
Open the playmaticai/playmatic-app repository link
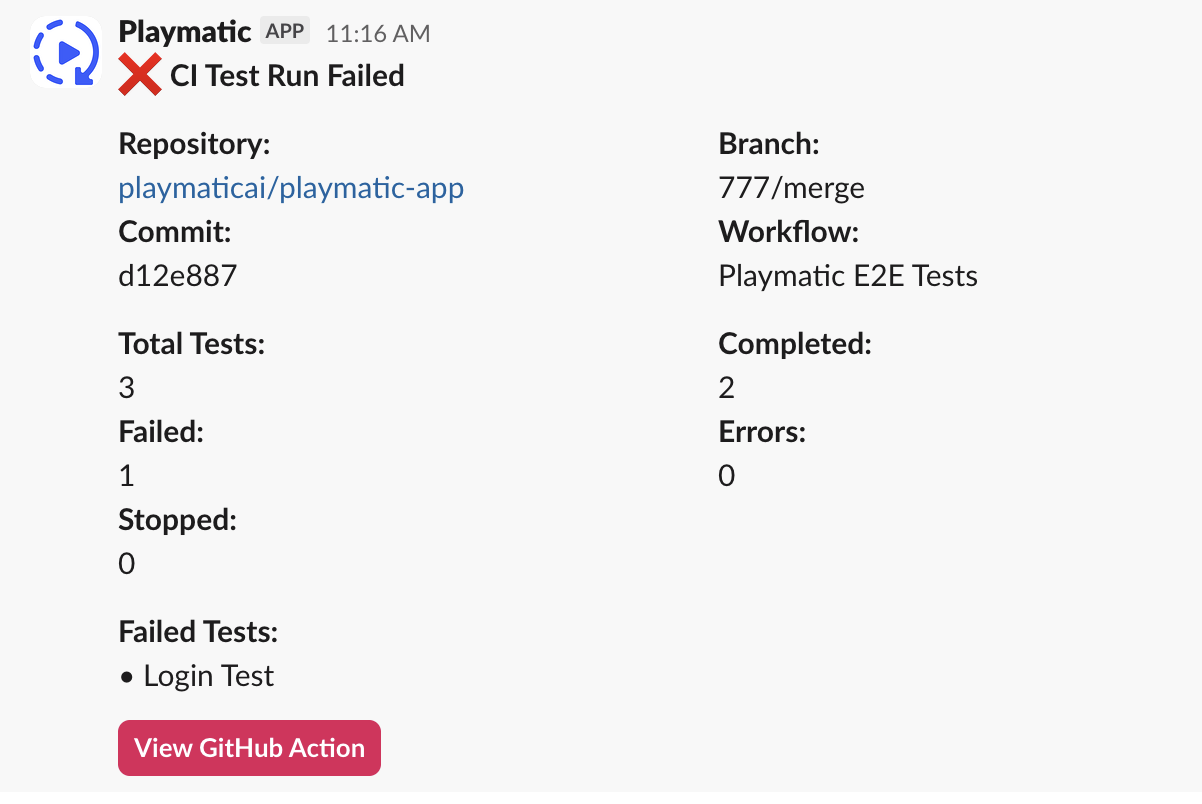291,188
